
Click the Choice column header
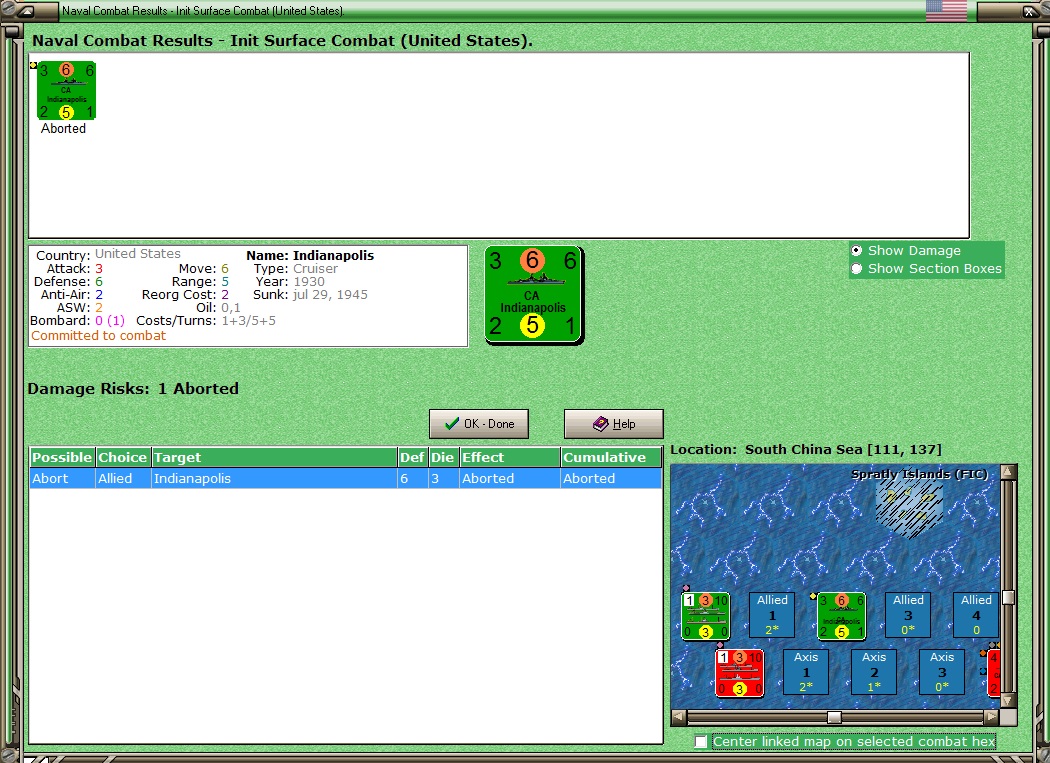123,458
